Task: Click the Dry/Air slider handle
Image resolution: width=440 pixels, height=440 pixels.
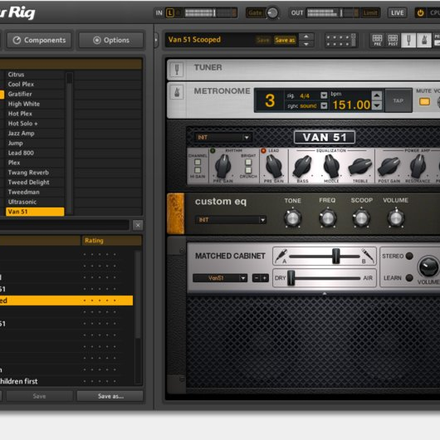Action: point(291,278)
